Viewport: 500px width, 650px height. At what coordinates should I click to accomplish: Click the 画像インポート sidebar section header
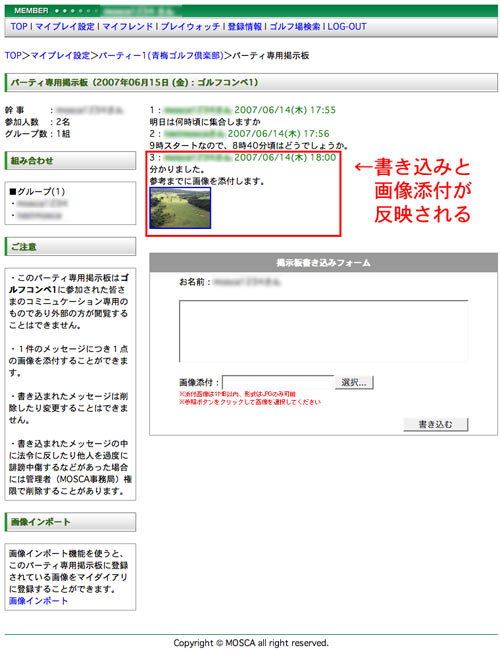pyautogui.click(x=70, y=522)
